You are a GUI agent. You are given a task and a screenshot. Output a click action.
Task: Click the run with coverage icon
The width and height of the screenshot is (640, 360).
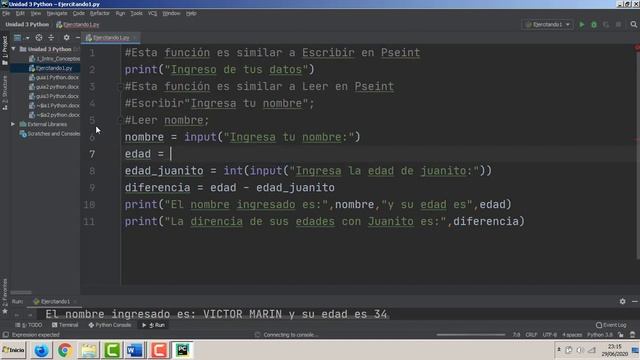pos(606,24)
